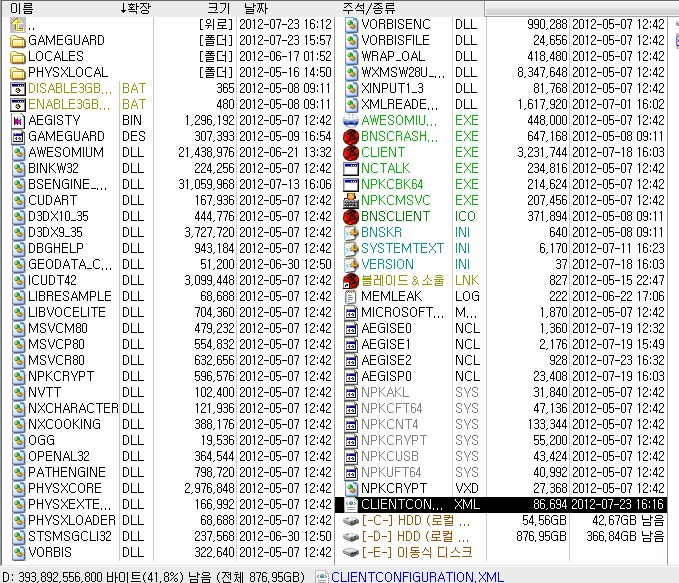The height and width of the screenshot is (583, 679).
Task: Click the BNSCLIENT ICO red icon
Action: 351,217
